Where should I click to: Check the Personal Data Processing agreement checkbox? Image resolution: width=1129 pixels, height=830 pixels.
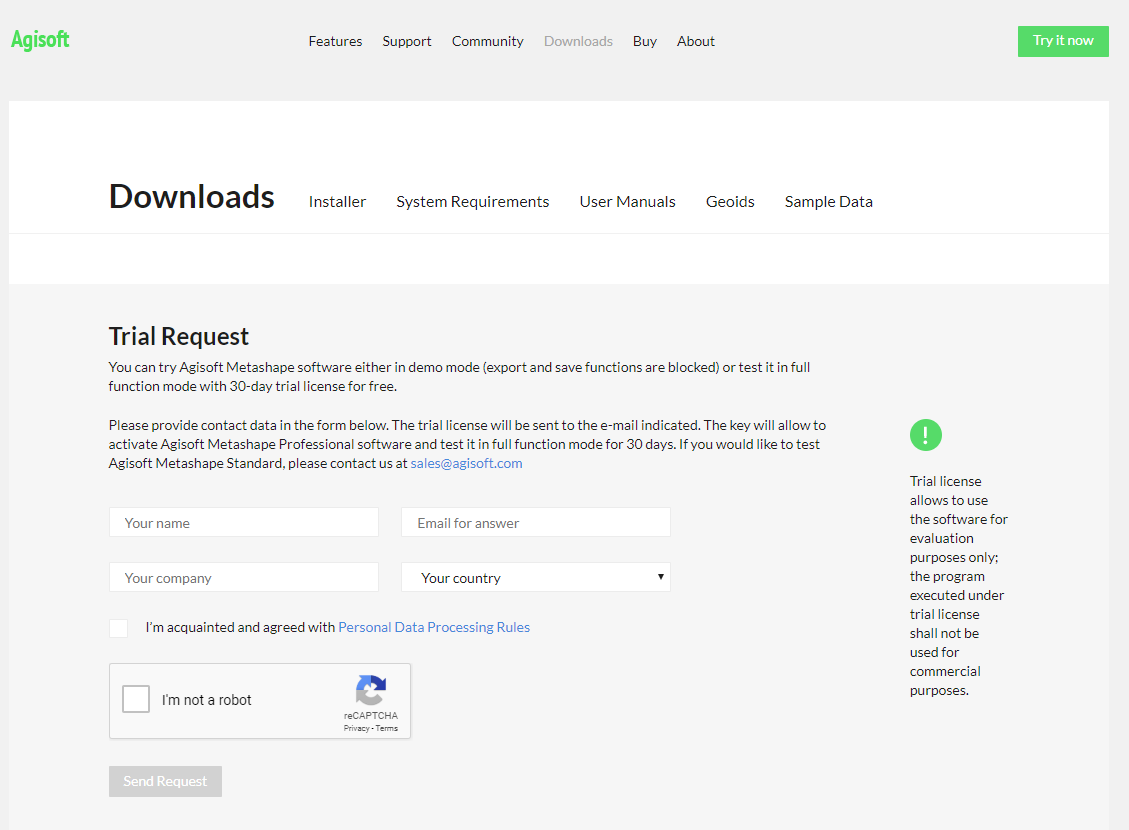[119, 628]
